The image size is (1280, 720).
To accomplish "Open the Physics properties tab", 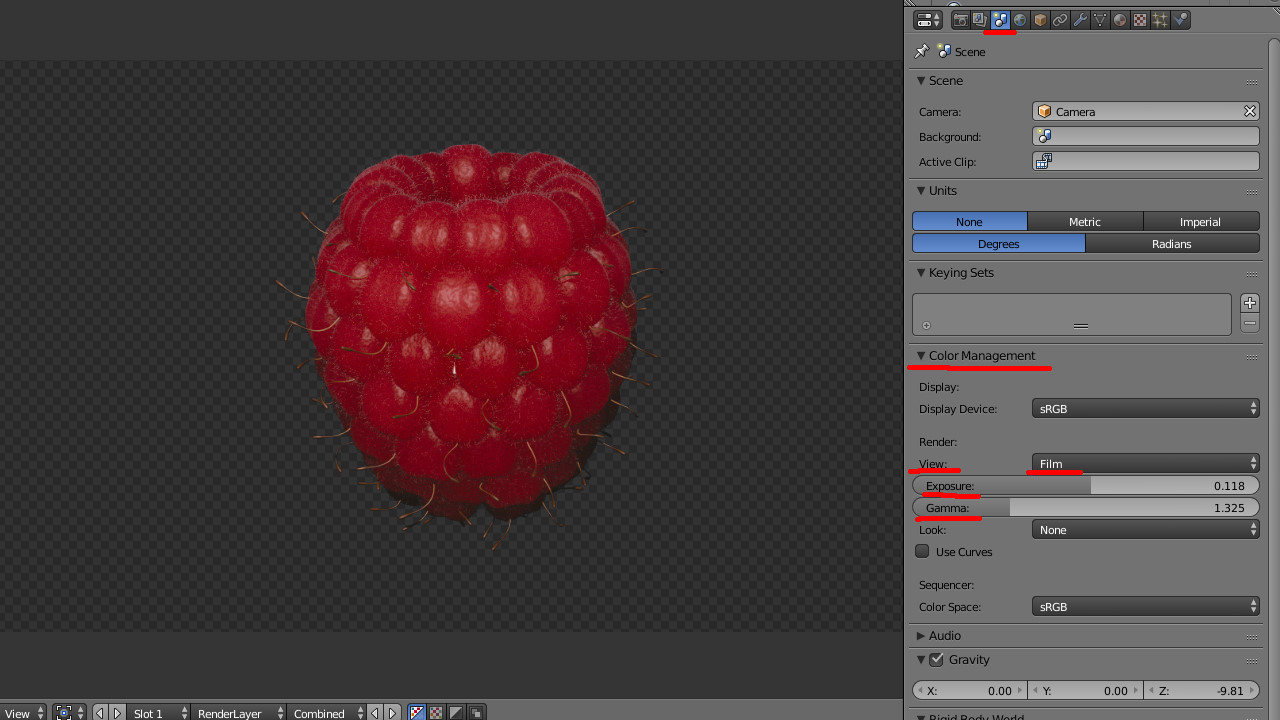I will [1180, 20].
